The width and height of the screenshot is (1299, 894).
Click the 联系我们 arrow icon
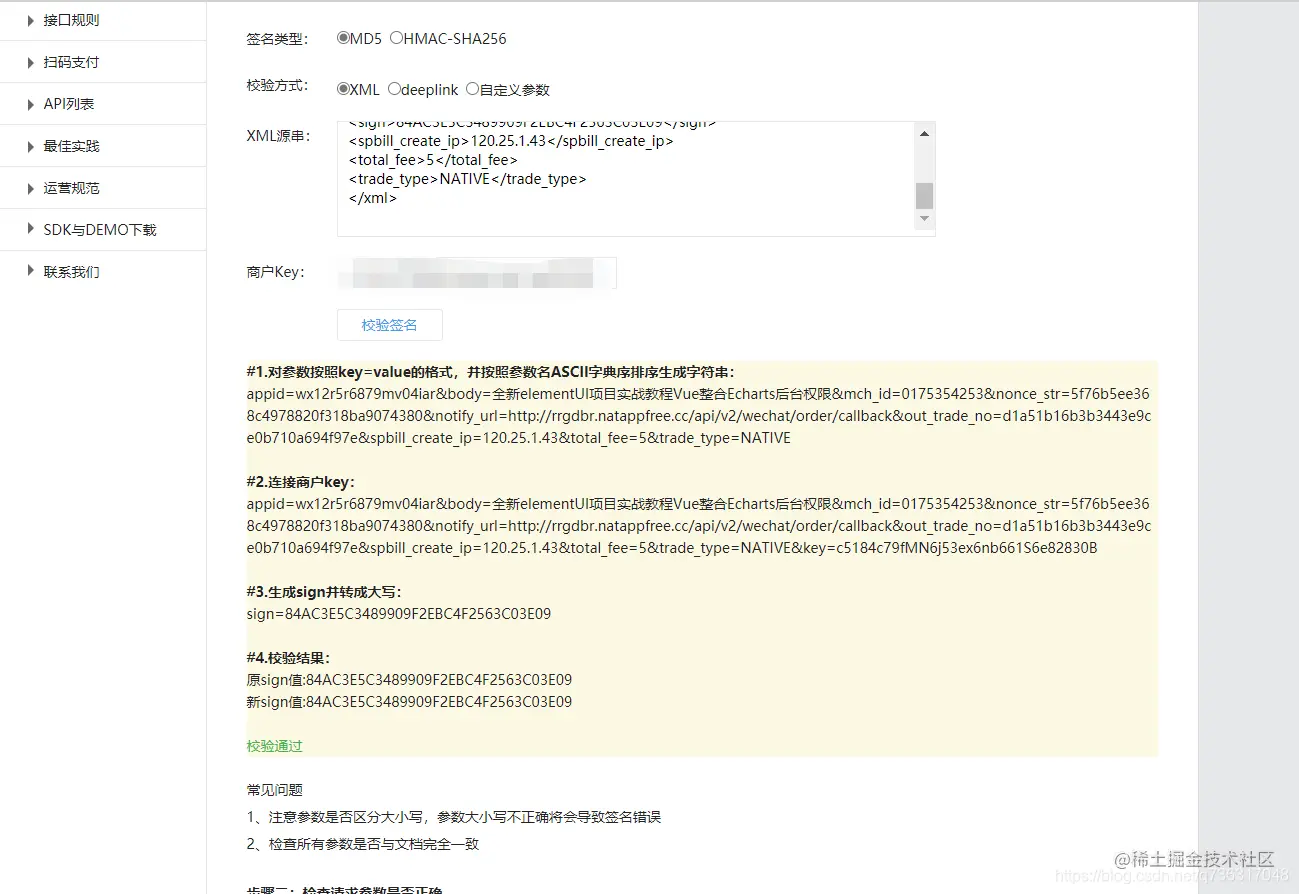(29, 271)
